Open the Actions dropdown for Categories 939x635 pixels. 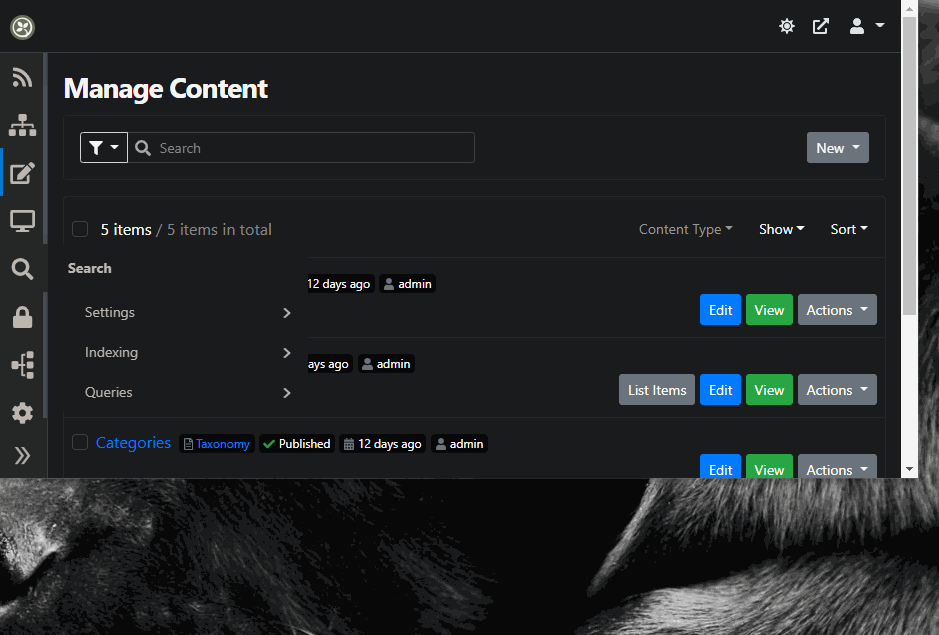point(837,469)
